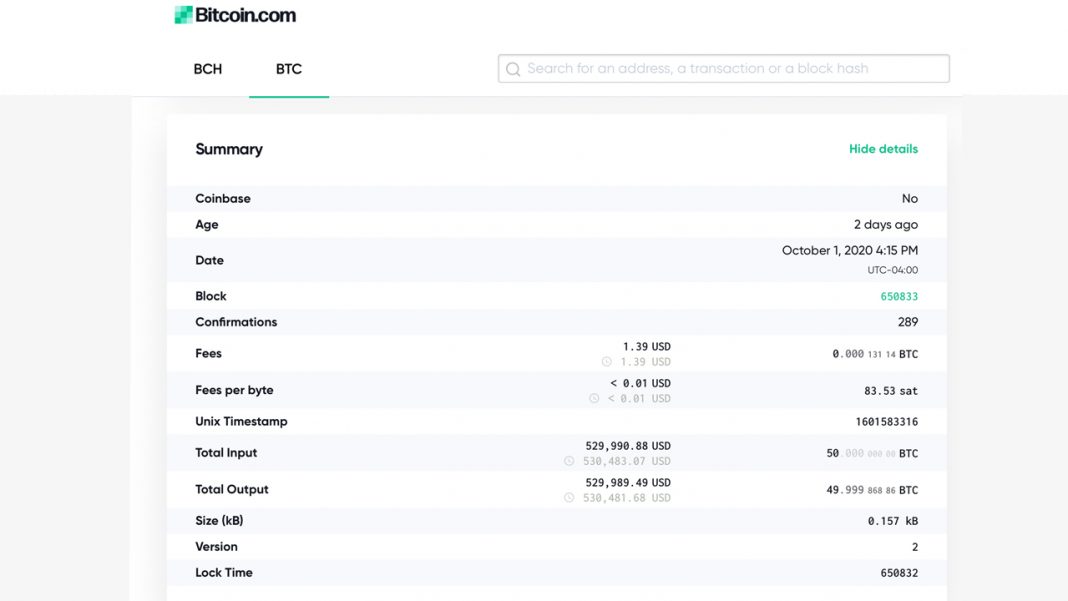Click the Total Input 50 BTC amount
Screen dimensions: 1068x601
(x=872, y=453)
